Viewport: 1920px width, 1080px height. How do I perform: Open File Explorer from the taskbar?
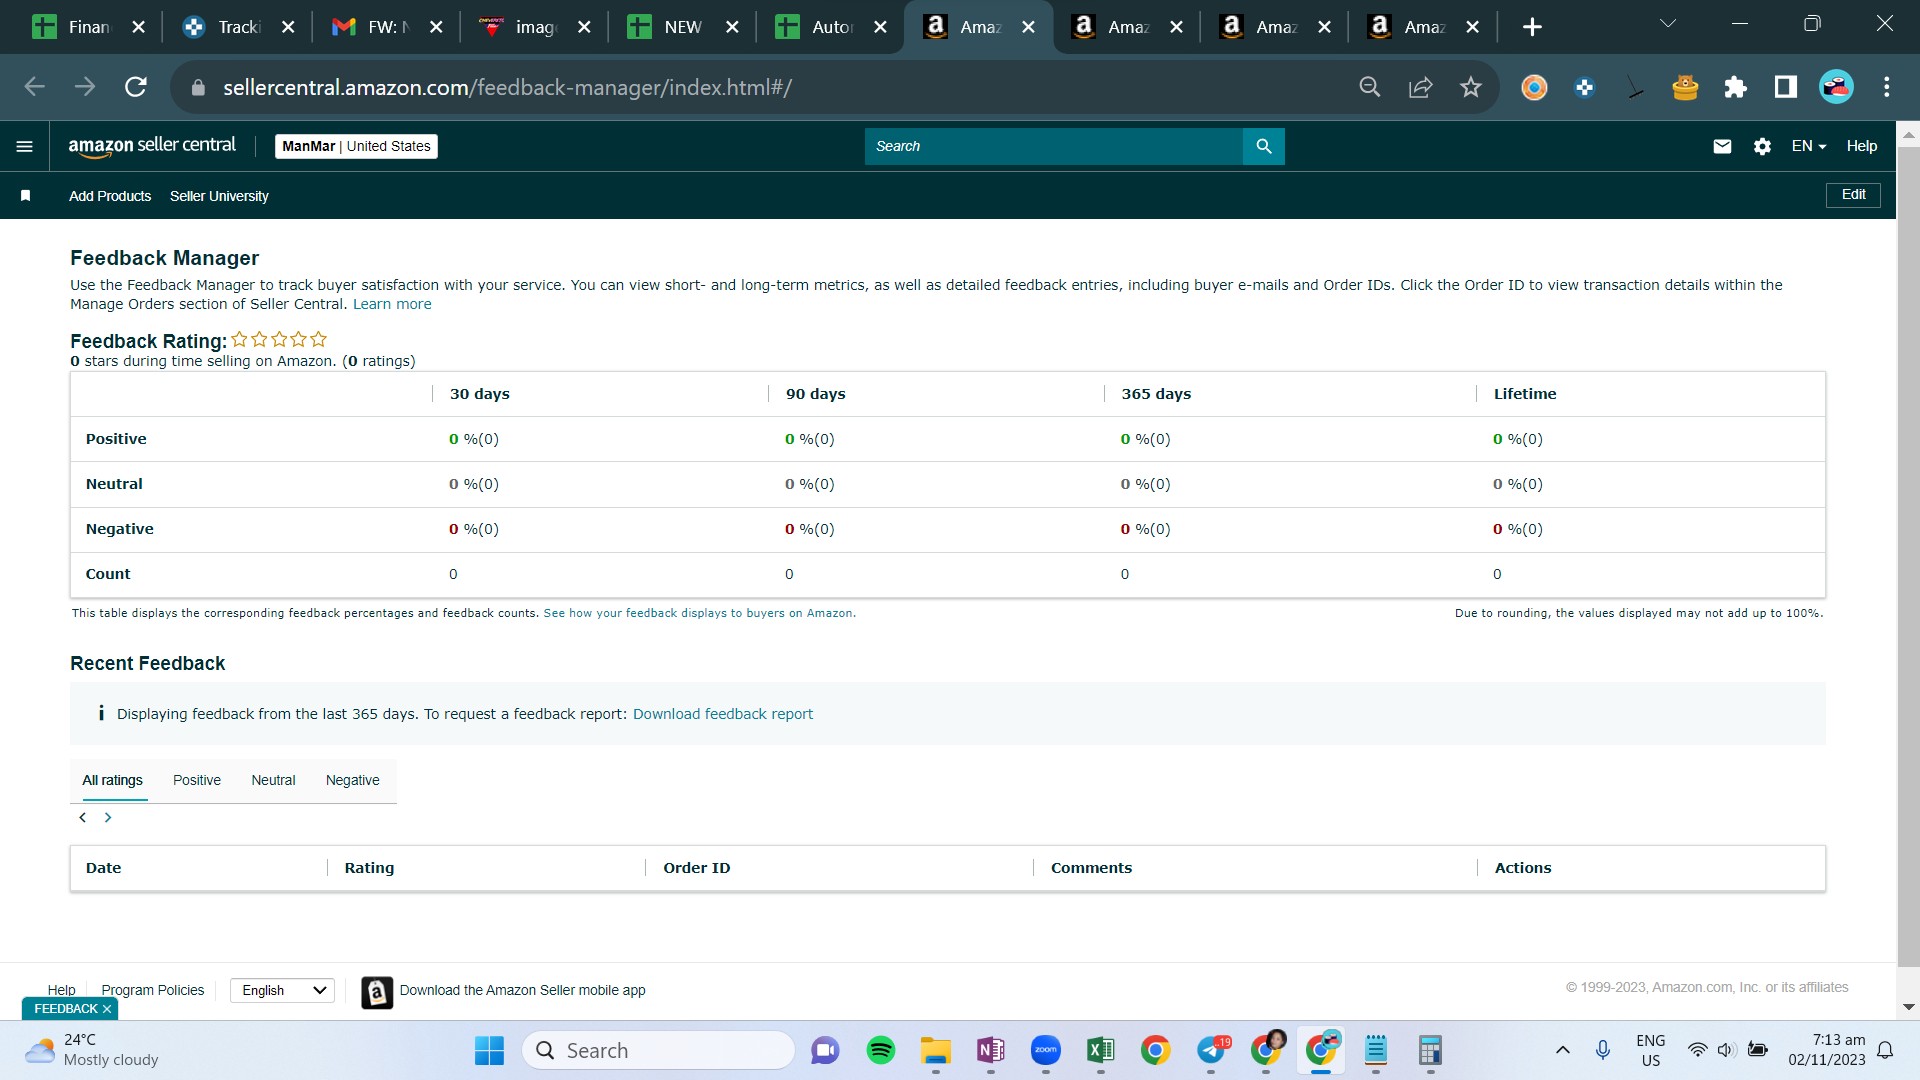point(936,1051)
